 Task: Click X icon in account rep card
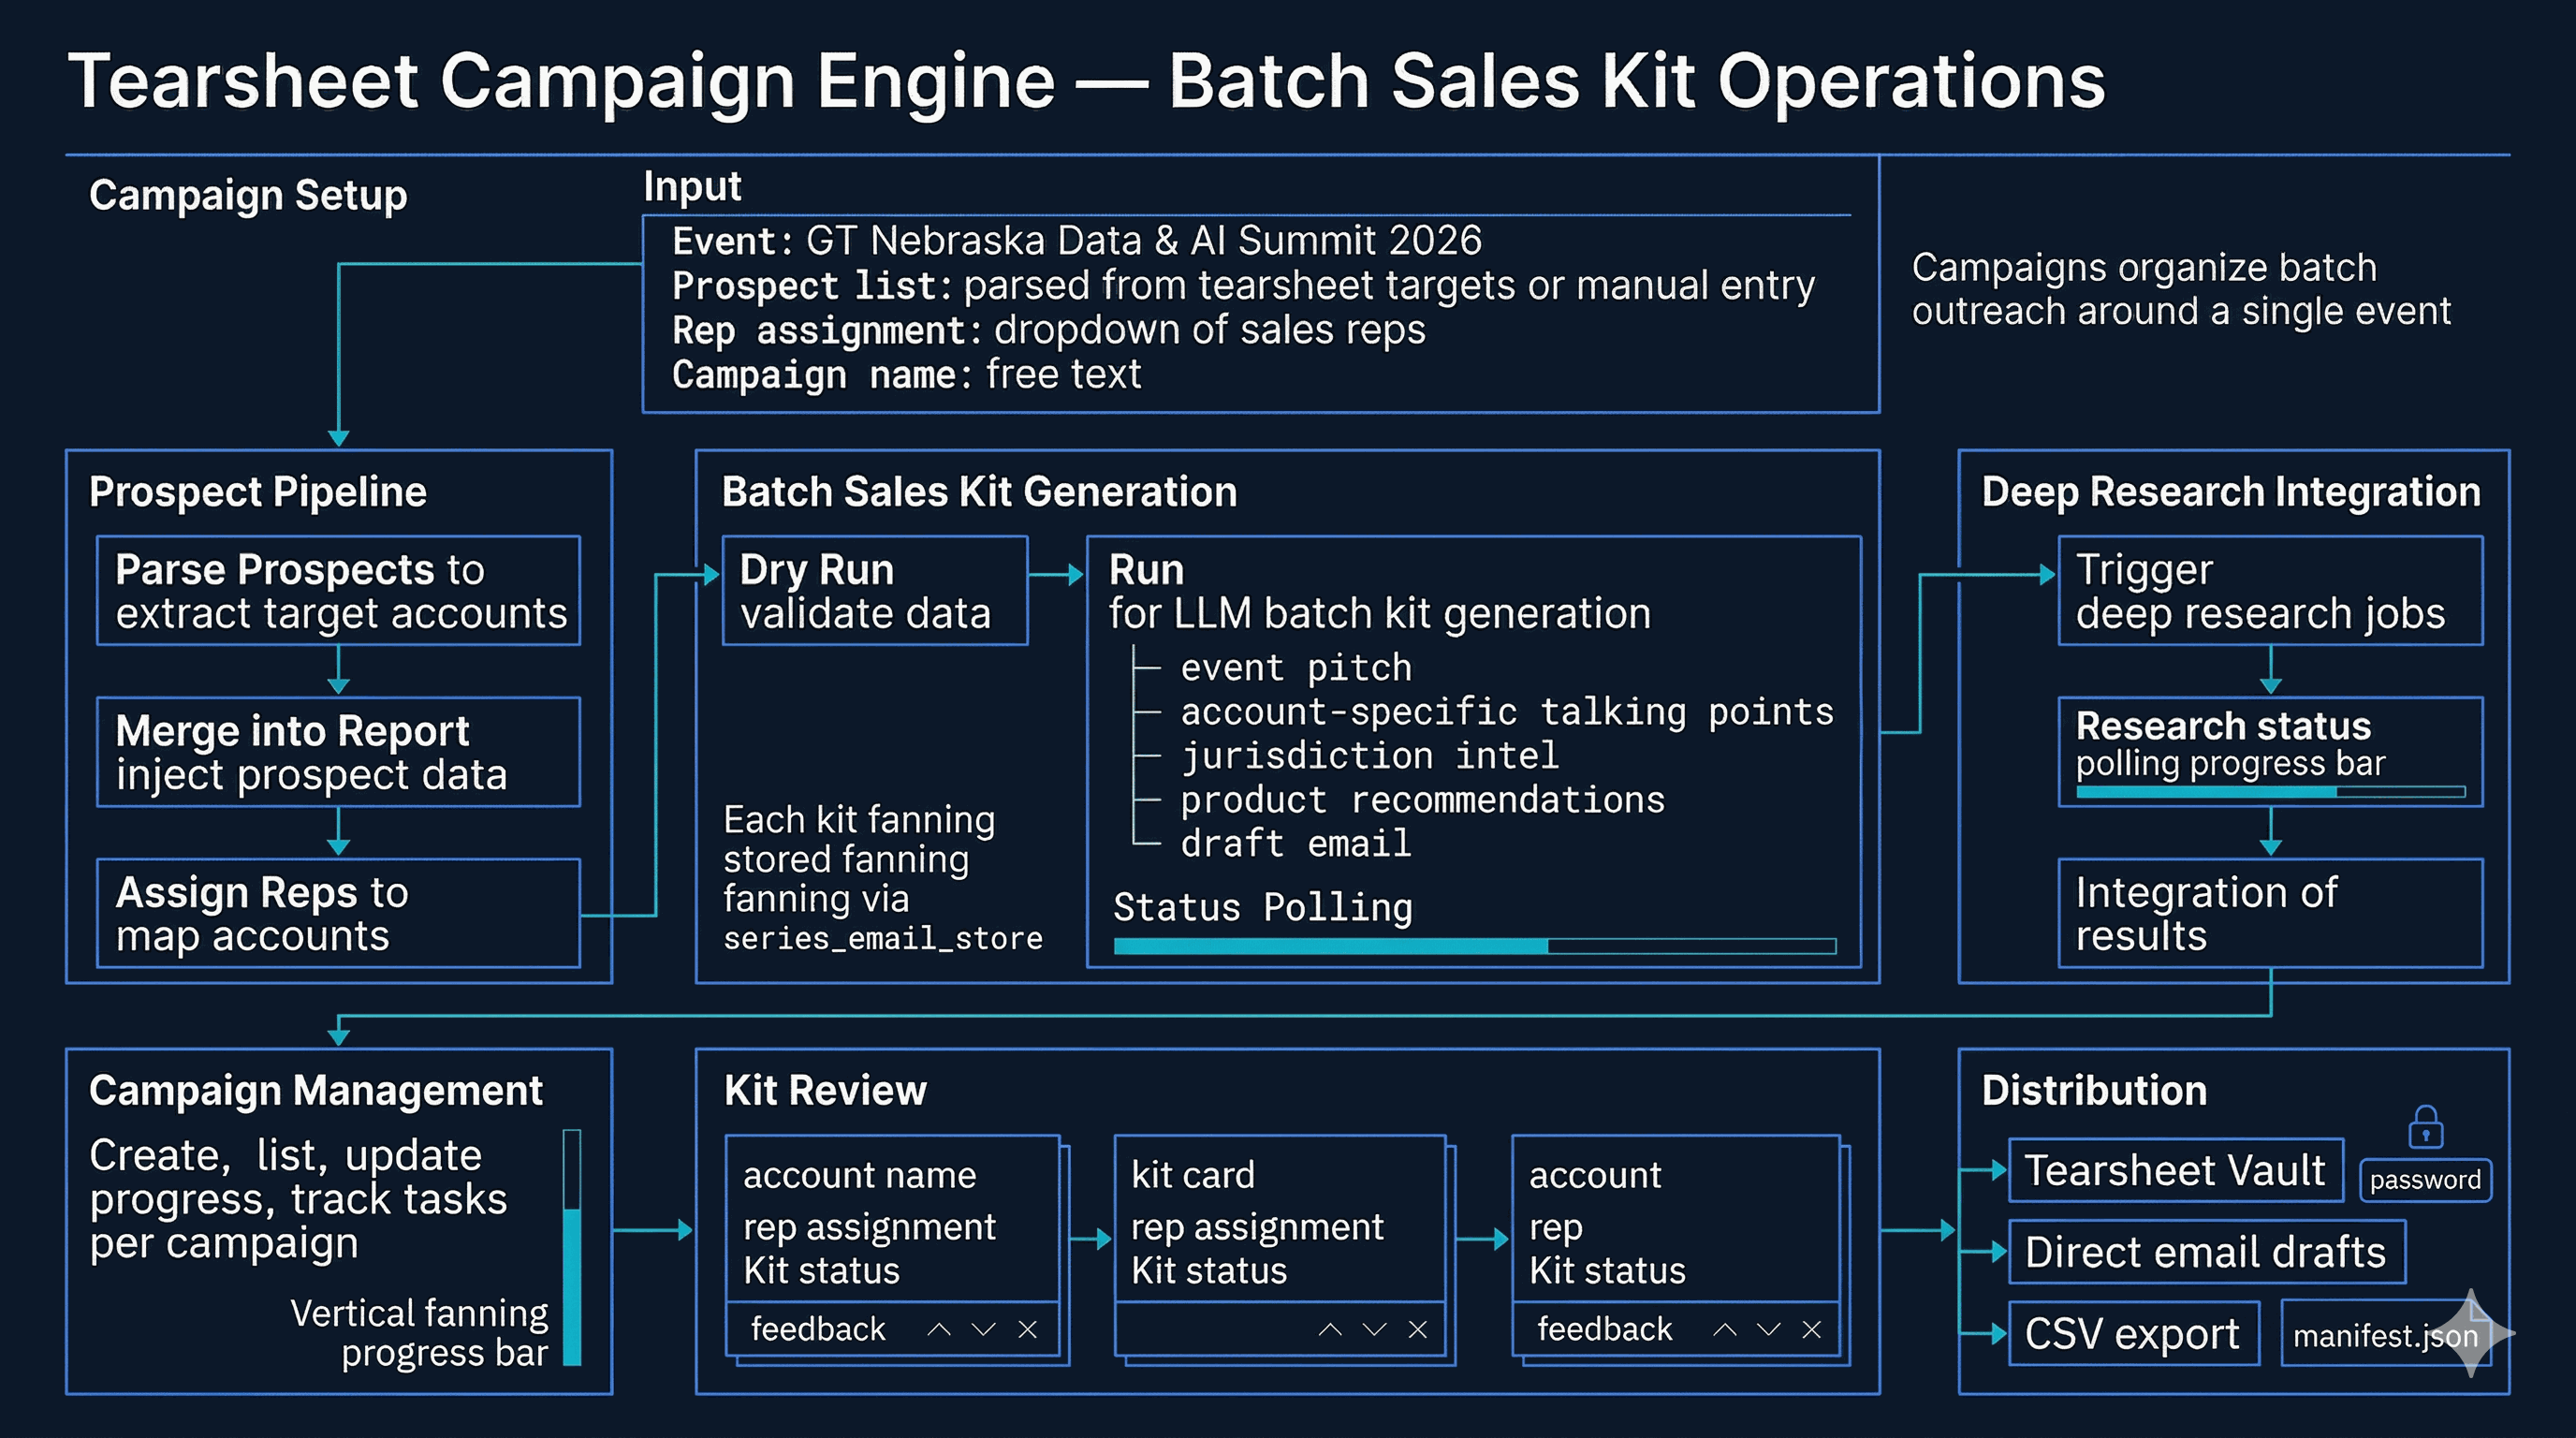(x=1811, y=1329)
